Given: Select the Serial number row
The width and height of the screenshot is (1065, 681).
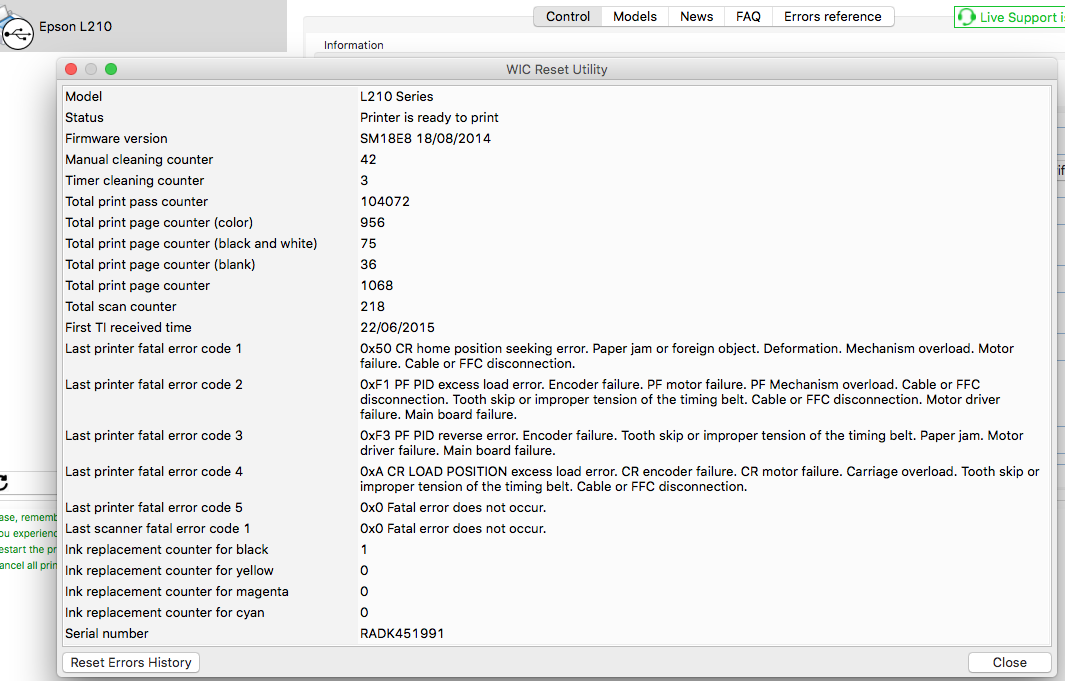Looking at the screenshot, I should tap(400, 633).
